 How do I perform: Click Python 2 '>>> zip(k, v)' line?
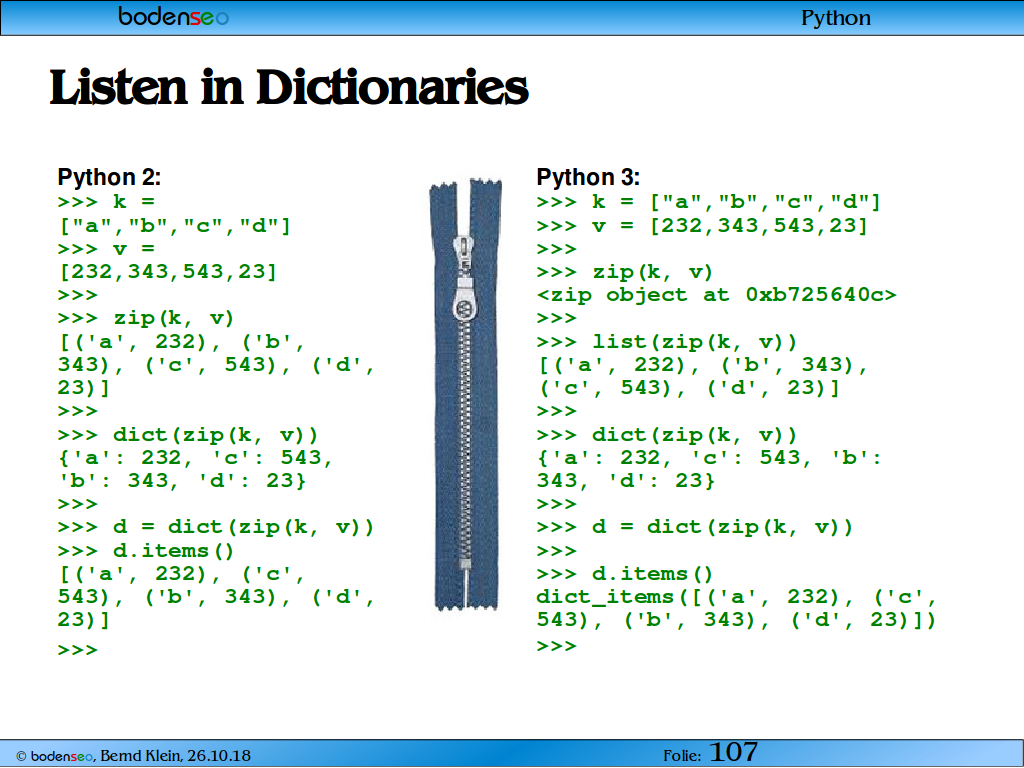(x=146, y=319)
